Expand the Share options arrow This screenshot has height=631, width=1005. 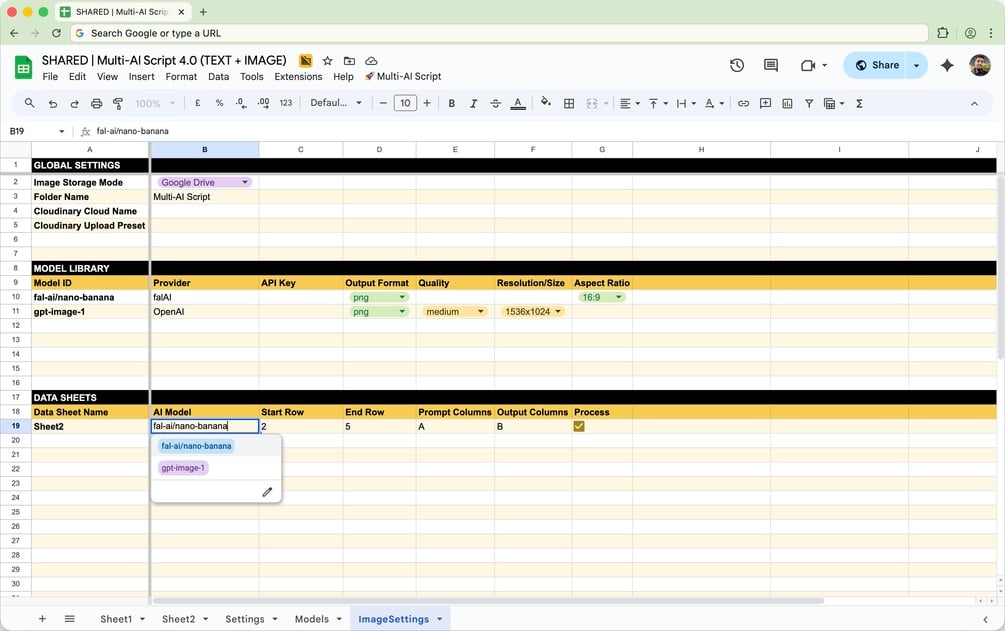917,65
